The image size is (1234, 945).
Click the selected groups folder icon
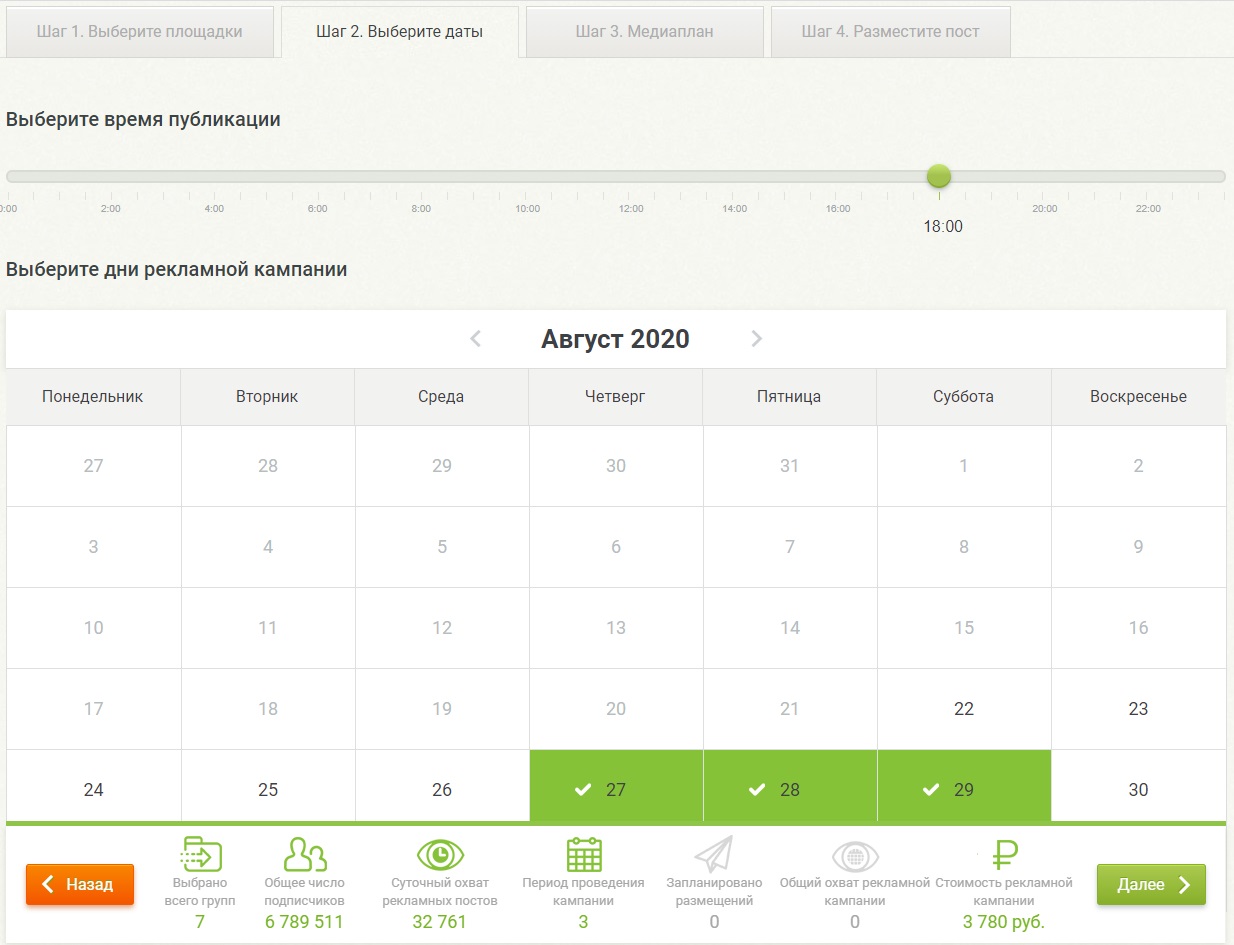tap(200, 855)
